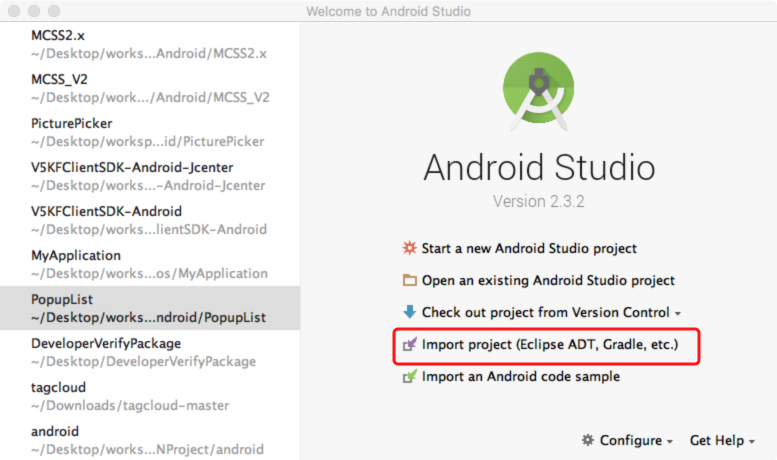The height and width of the screenshot is (460, 777).
Task: Open an existing Android Studio project
Action: click(548, 281)
